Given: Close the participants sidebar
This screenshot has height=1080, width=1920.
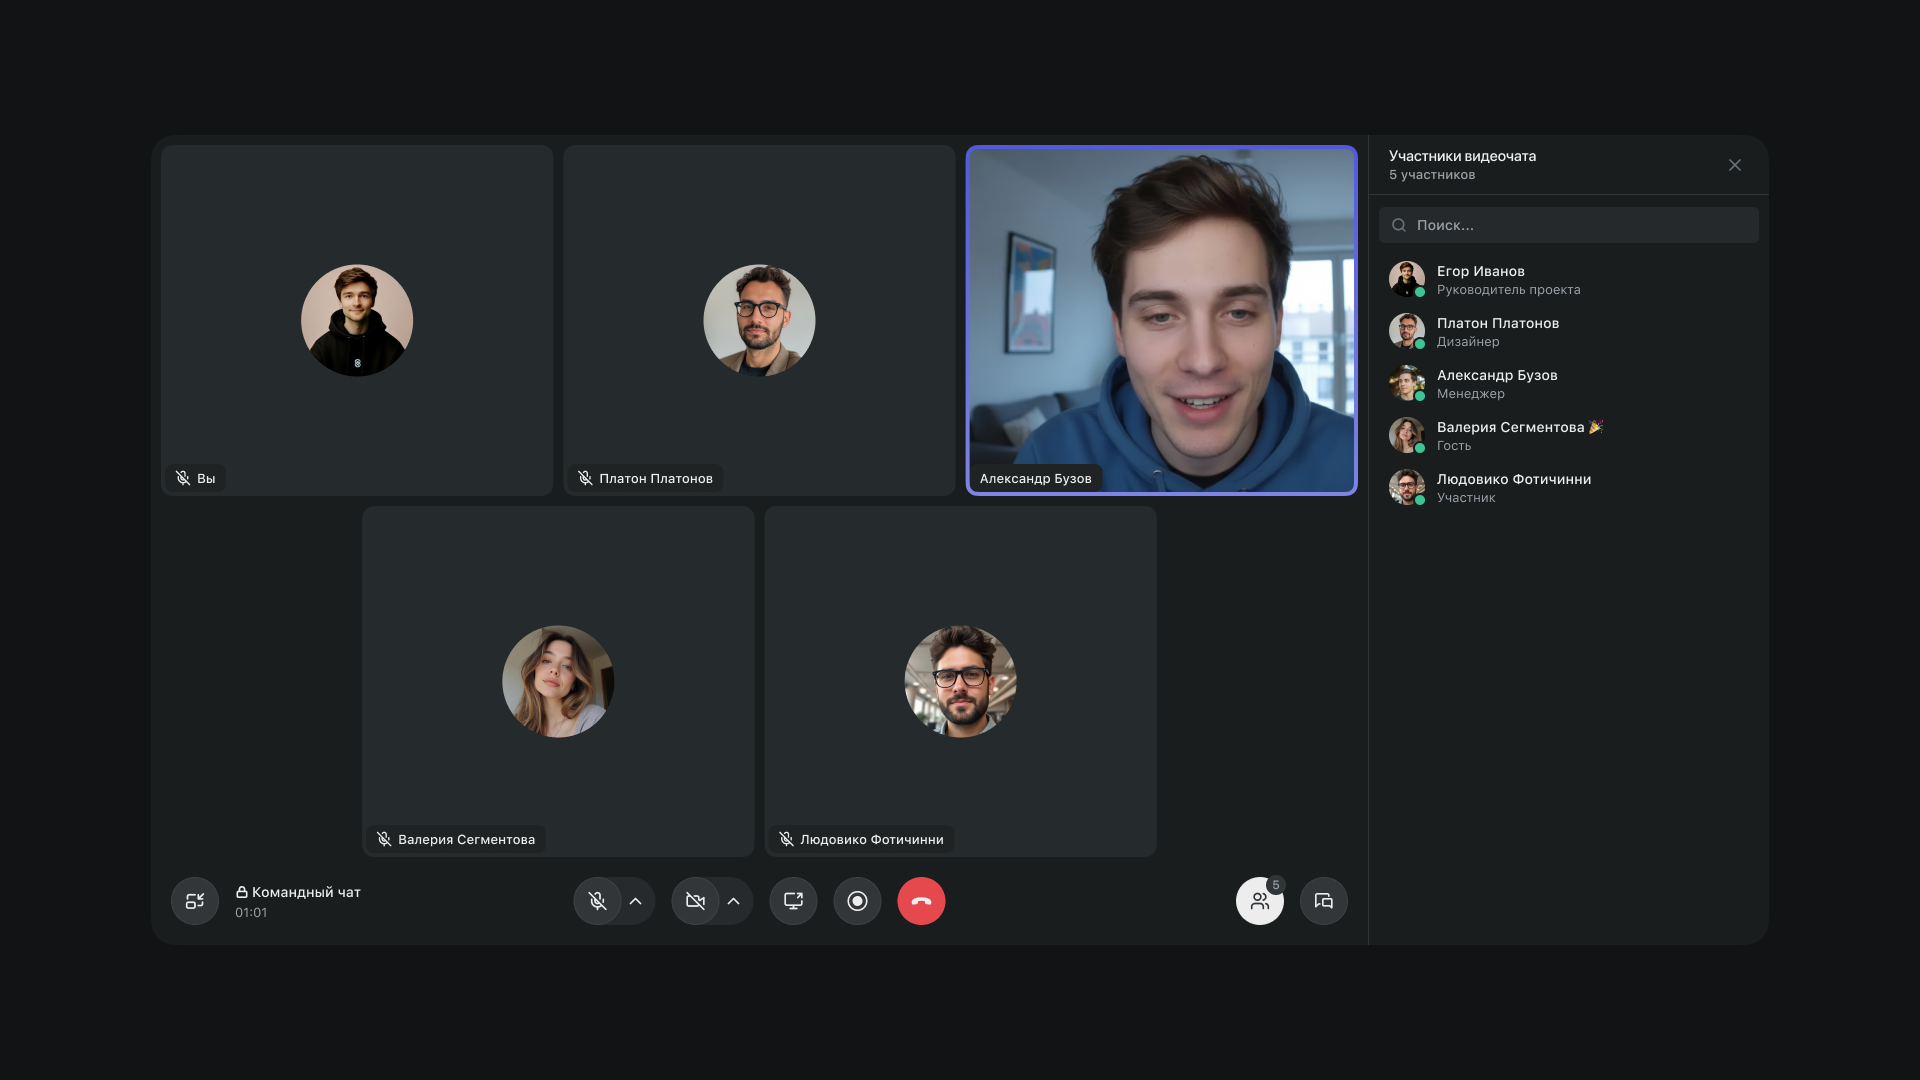Looking at the screenshot, I should tap(1735, 165).
